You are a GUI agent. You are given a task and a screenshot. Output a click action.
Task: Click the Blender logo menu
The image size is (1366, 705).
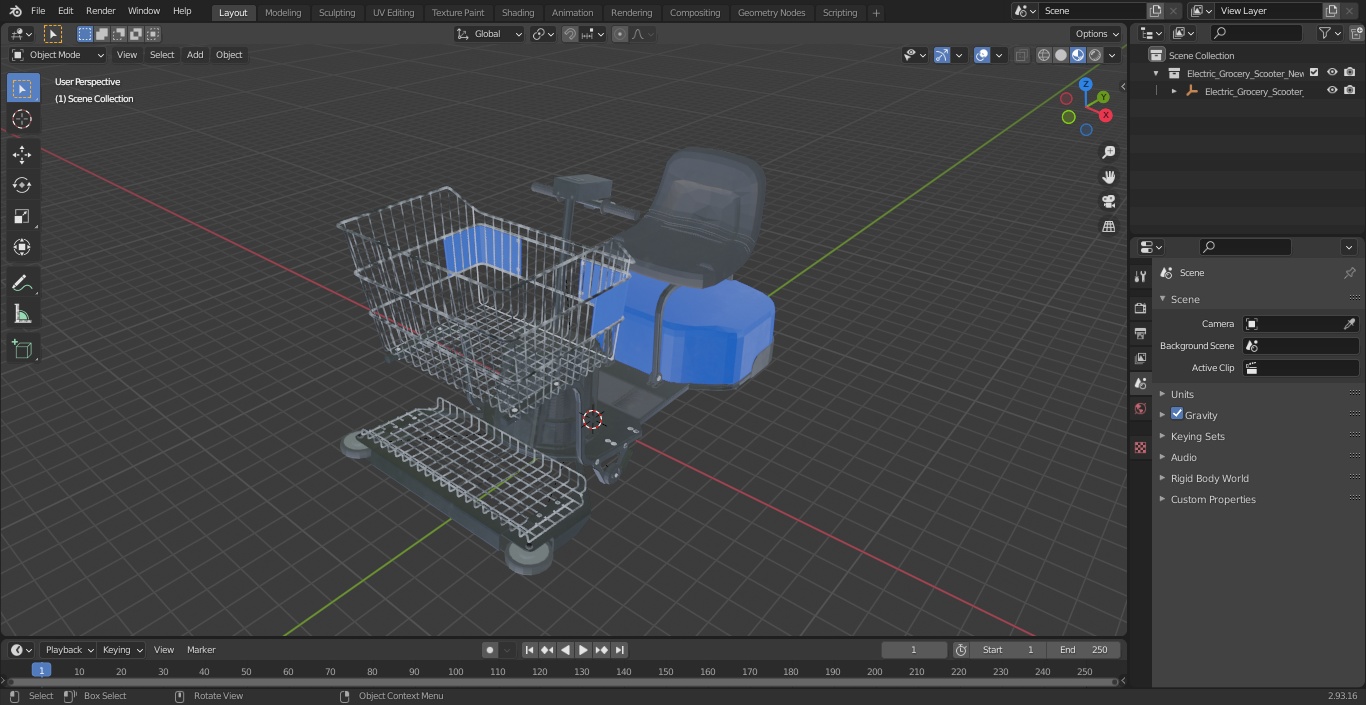(14, 11)
